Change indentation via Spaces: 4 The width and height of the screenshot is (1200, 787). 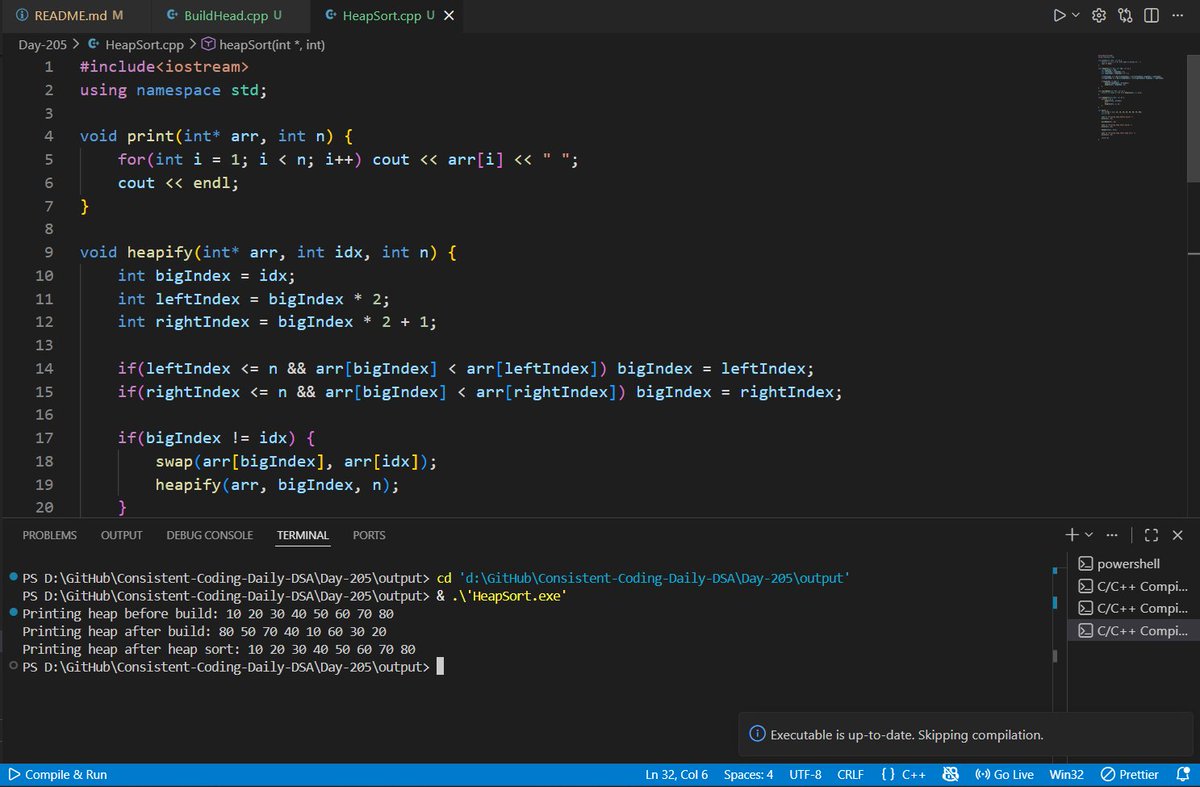(748, 775)
